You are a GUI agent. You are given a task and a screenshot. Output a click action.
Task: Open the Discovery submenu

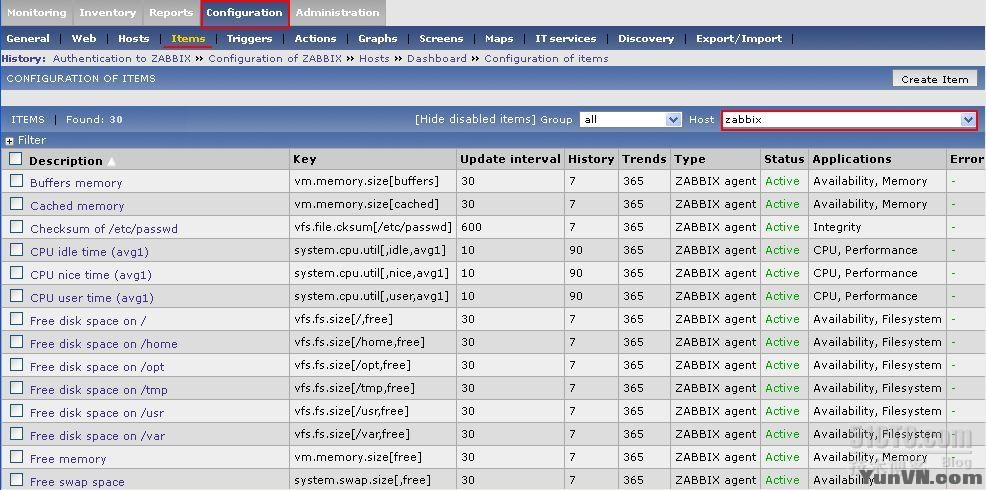(x=646, y=38)
